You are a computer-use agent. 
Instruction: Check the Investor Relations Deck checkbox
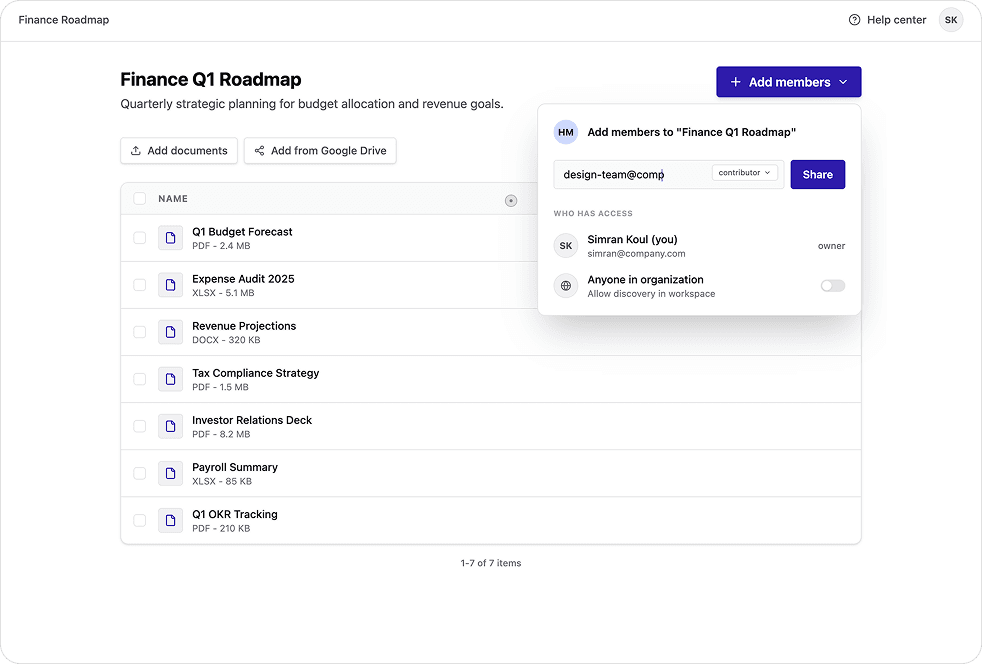[140, 426]
